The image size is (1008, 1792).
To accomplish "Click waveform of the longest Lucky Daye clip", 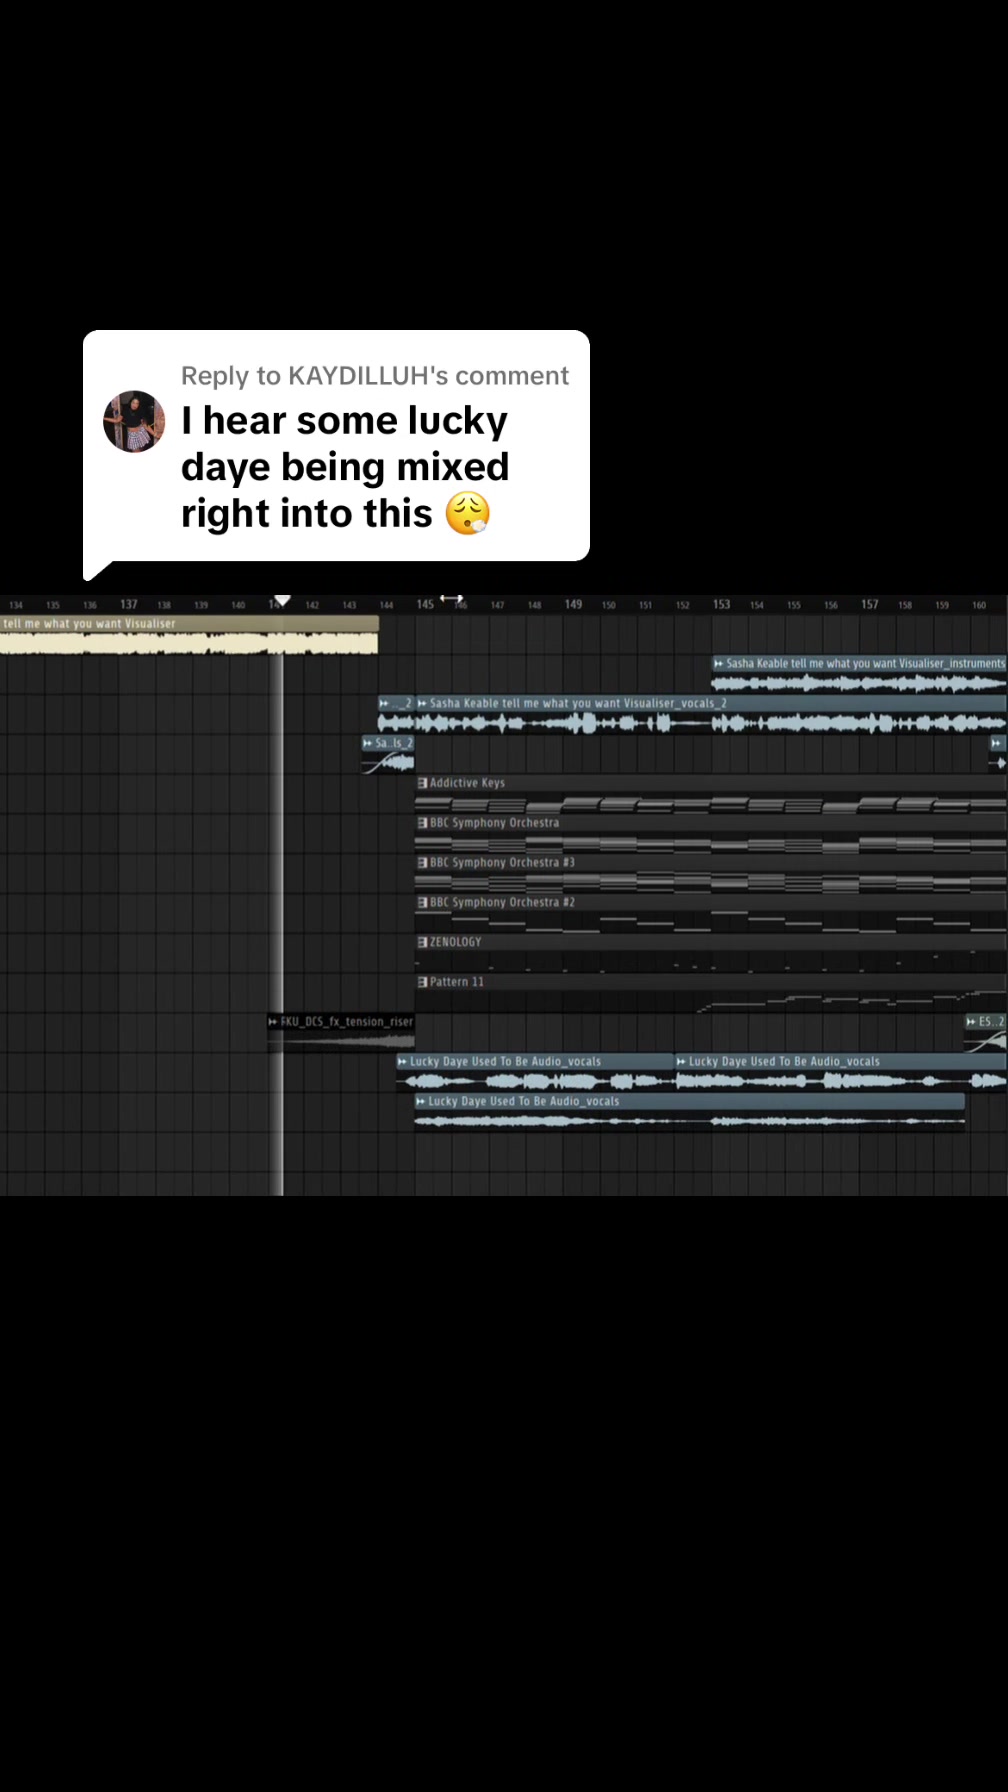I will click(690, 1121).
